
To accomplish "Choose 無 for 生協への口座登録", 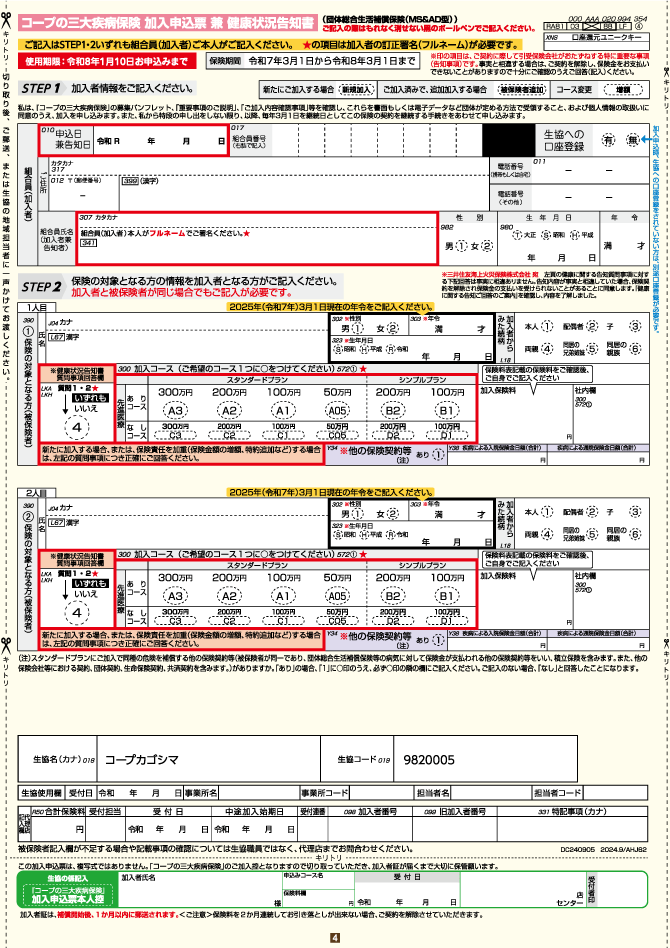I will pyautogui.click(x=633, y=140).
